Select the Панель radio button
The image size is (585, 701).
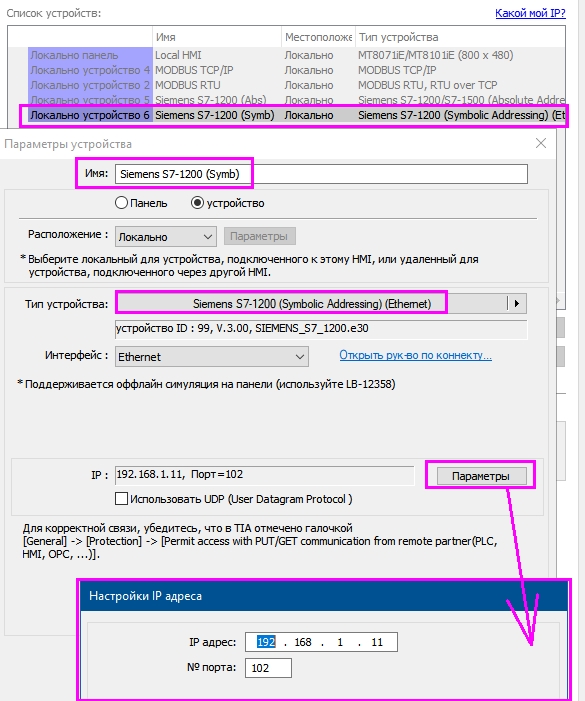[121, 203]
